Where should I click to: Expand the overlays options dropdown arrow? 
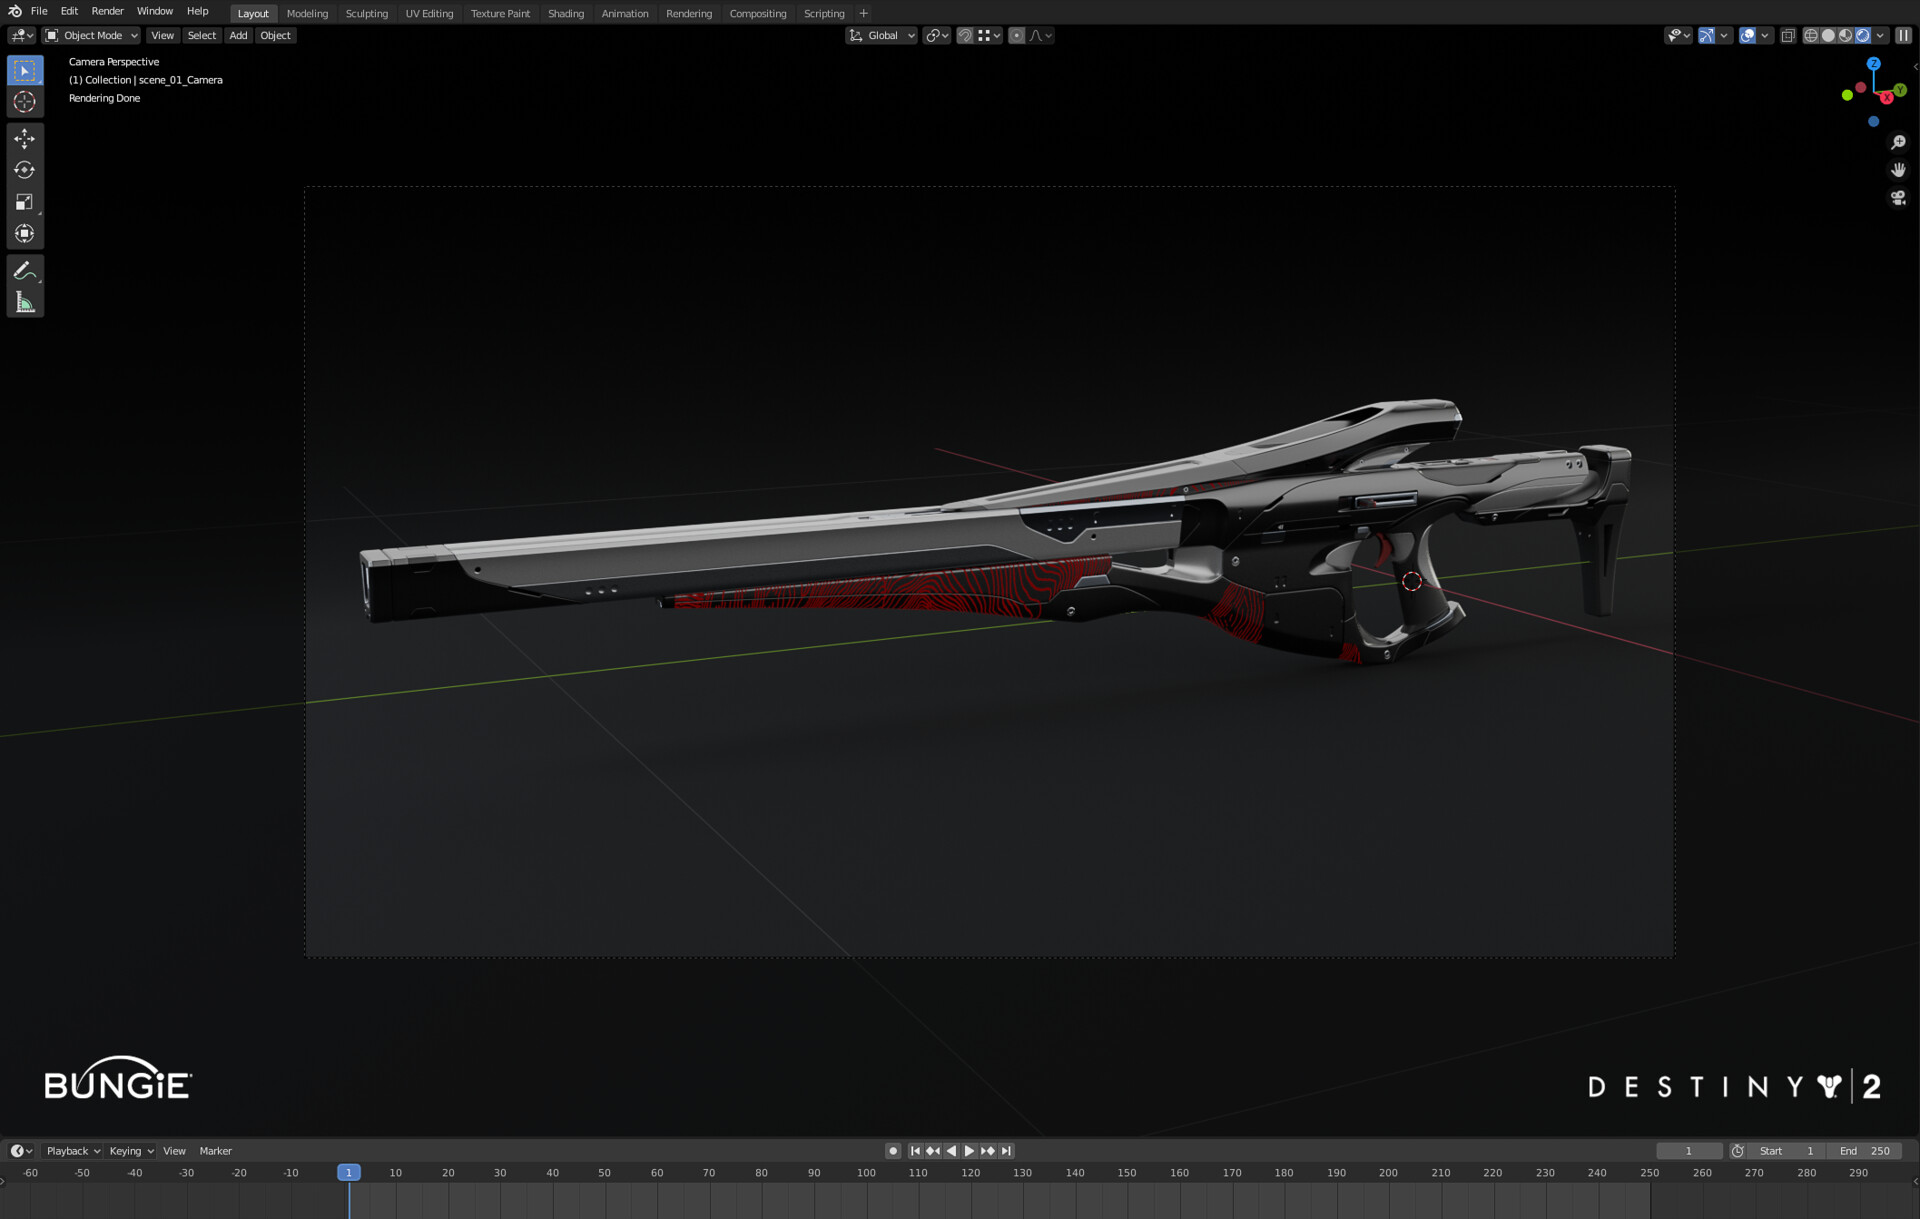[1765, 36]
